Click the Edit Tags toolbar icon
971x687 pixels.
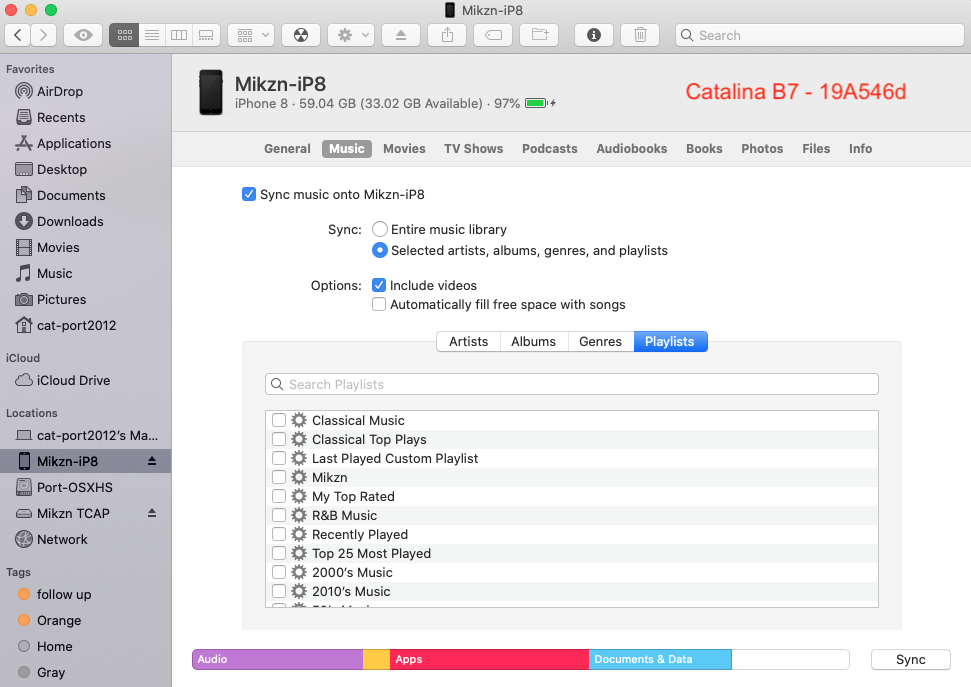click(493, 35)
